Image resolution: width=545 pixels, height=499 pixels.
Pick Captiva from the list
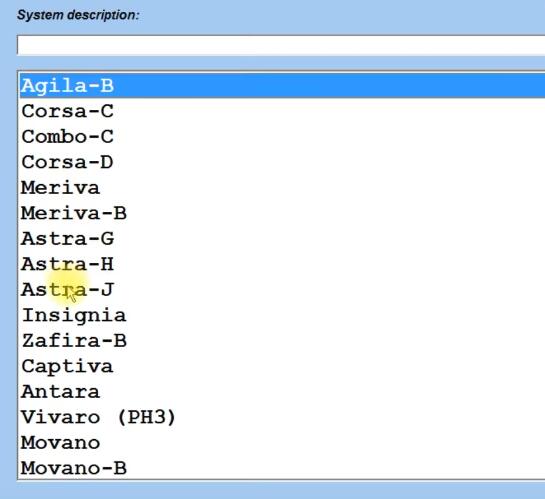[x=67, y=366]
